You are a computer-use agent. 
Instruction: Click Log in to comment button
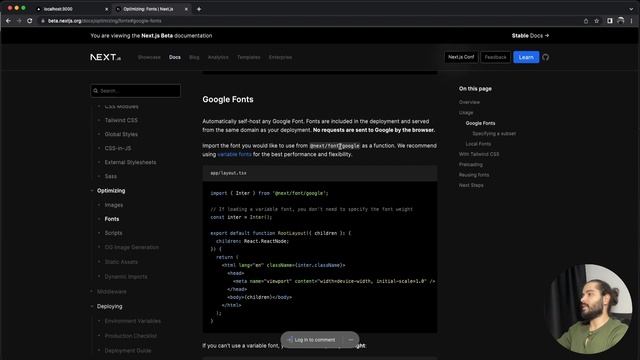(x=311, y=340)
